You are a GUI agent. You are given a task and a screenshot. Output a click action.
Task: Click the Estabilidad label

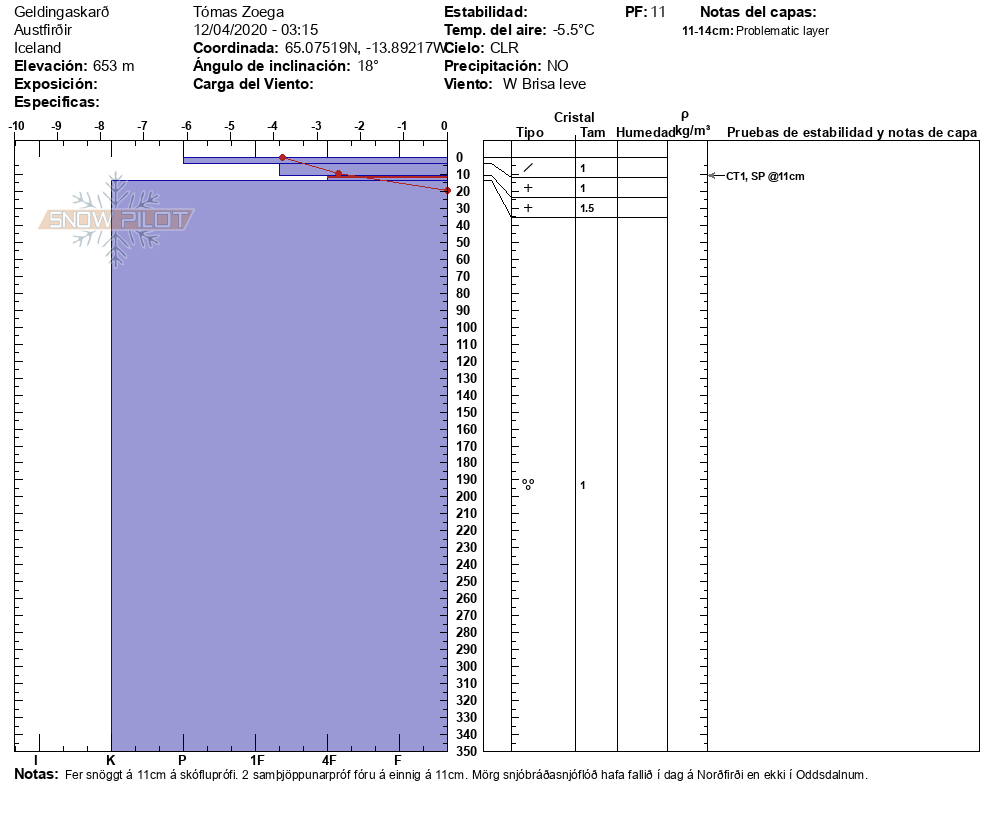(x=486, y=12)
